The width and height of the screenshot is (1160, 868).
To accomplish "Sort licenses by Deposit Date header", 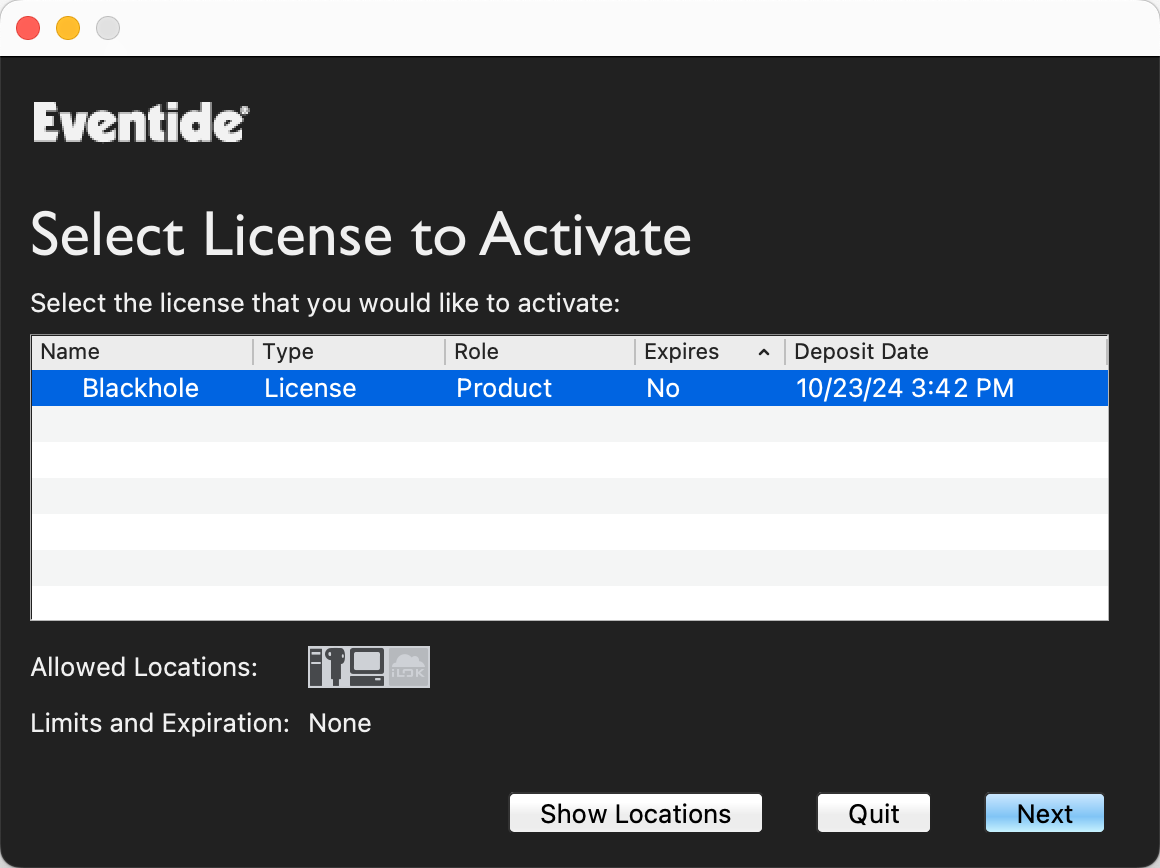I will [945, 351].
